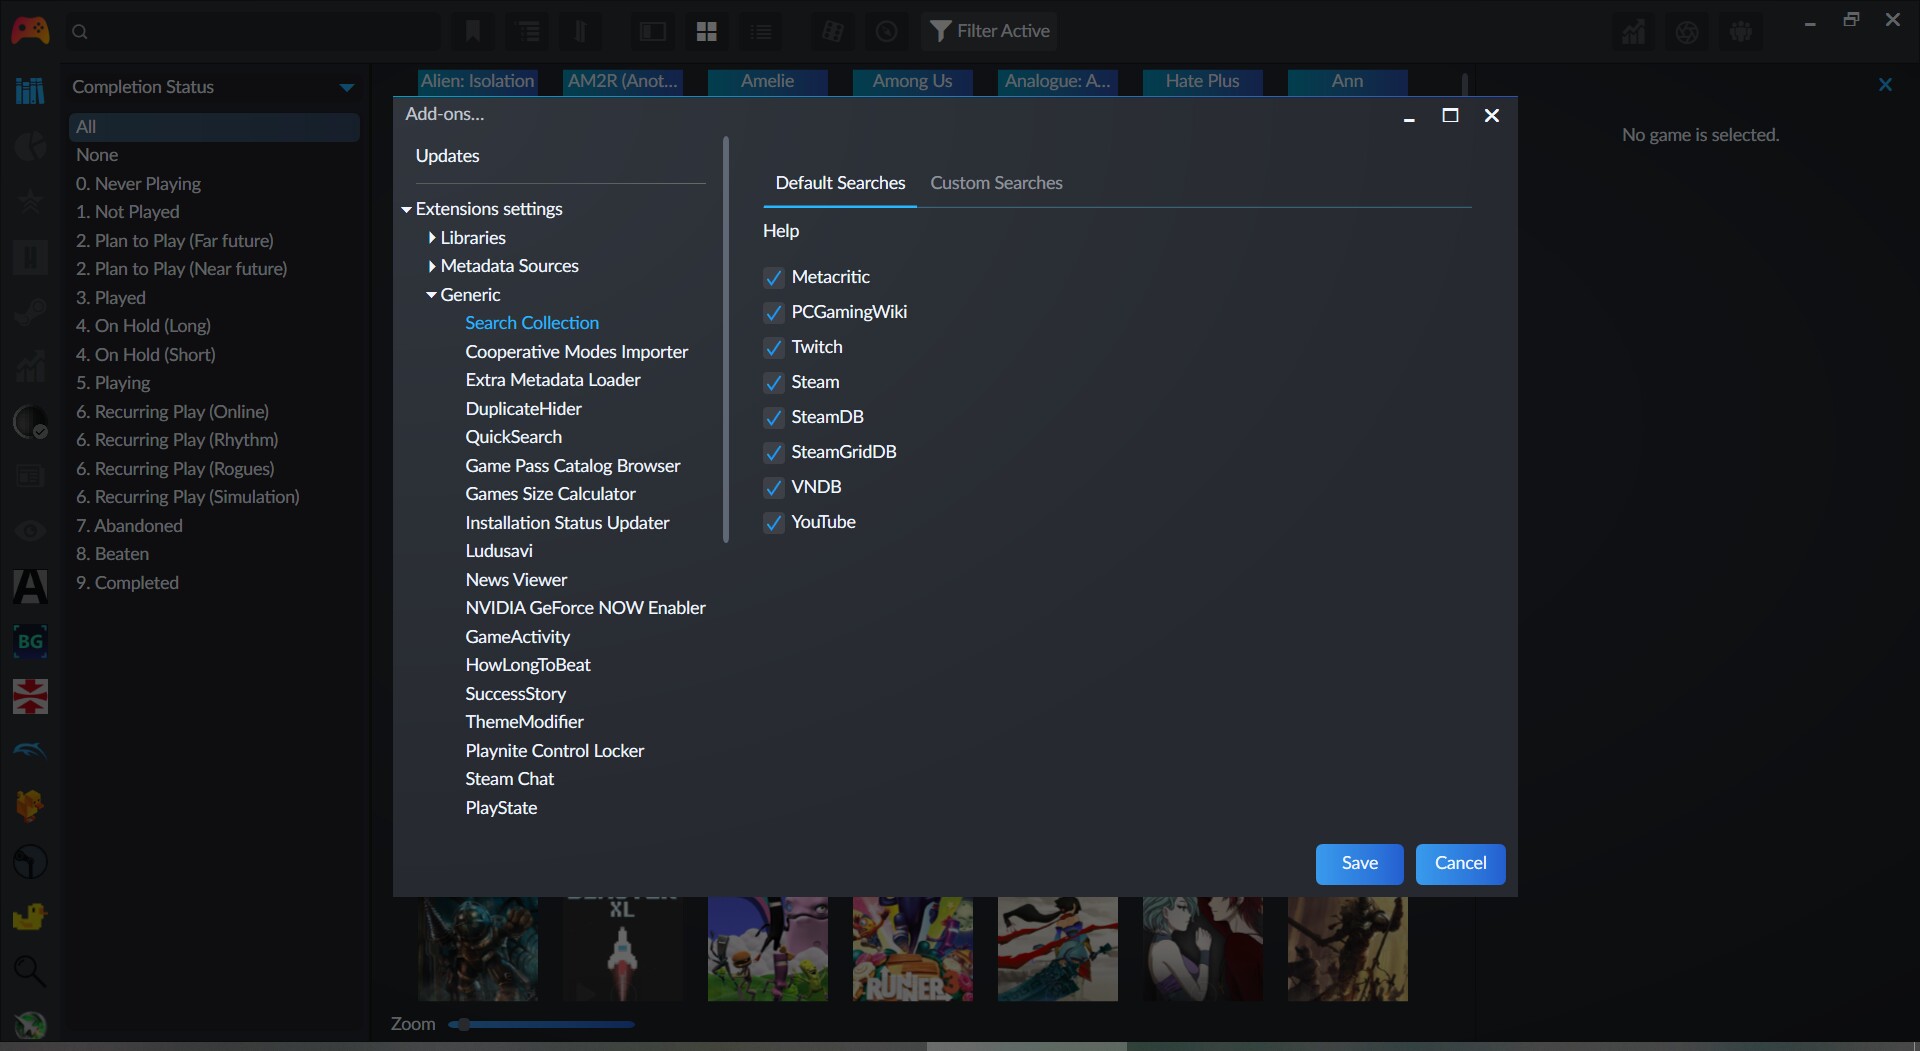Open Ludusavi extension settings
The width and height of the screenshot is (1920, 1051).
(499, 551)
